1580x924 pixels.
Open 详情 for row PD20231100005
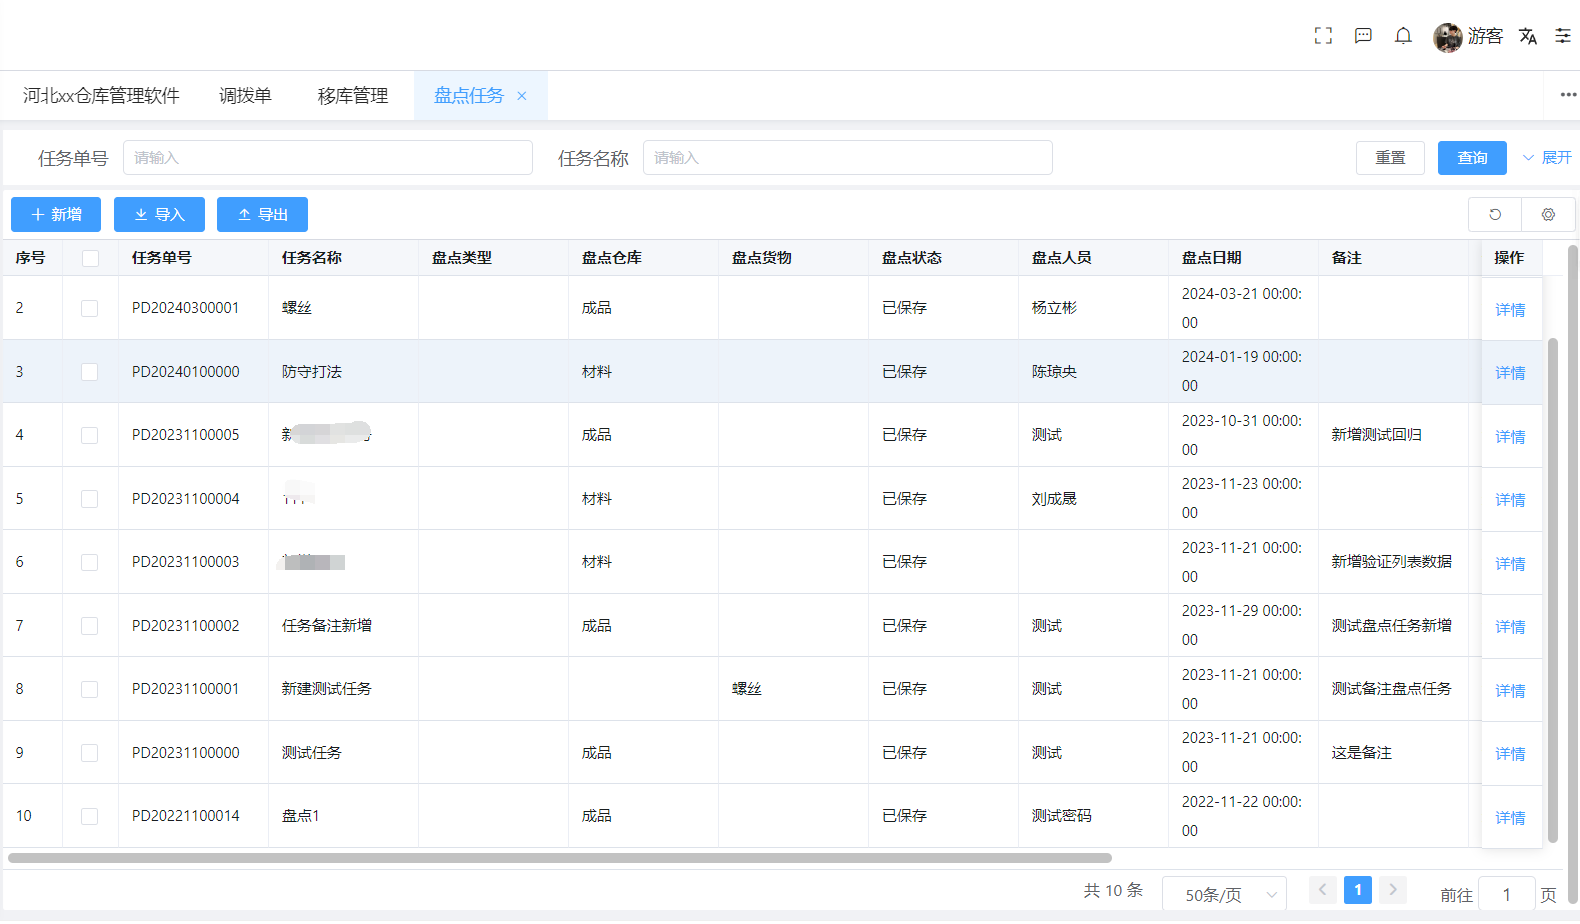click(x=1510, y=437)
